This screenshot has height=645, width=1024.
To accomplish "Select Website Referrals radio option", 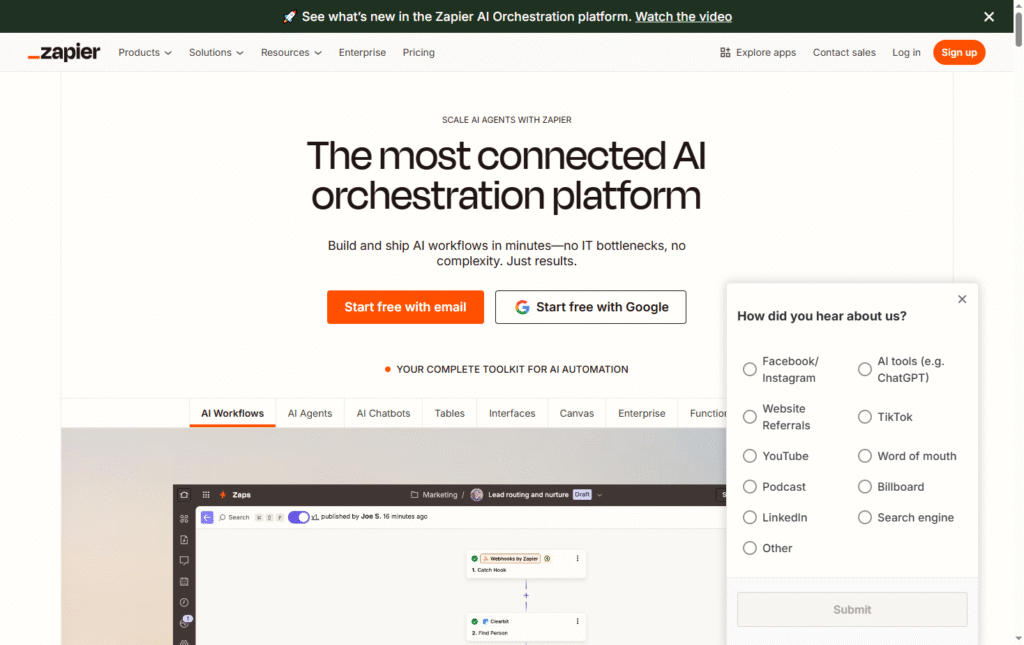I will point(750,417).
